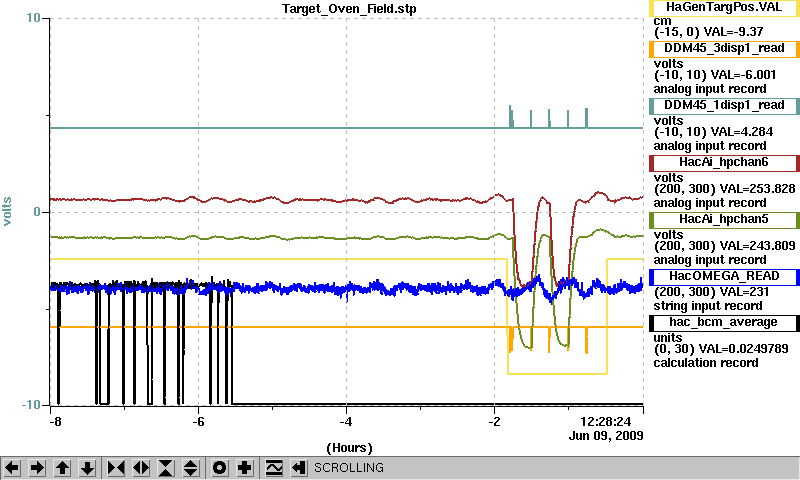The height and width of the screenshot is (480, 800).
Task: Click the VAL=-6.001 reading
Action: [743, 75]
